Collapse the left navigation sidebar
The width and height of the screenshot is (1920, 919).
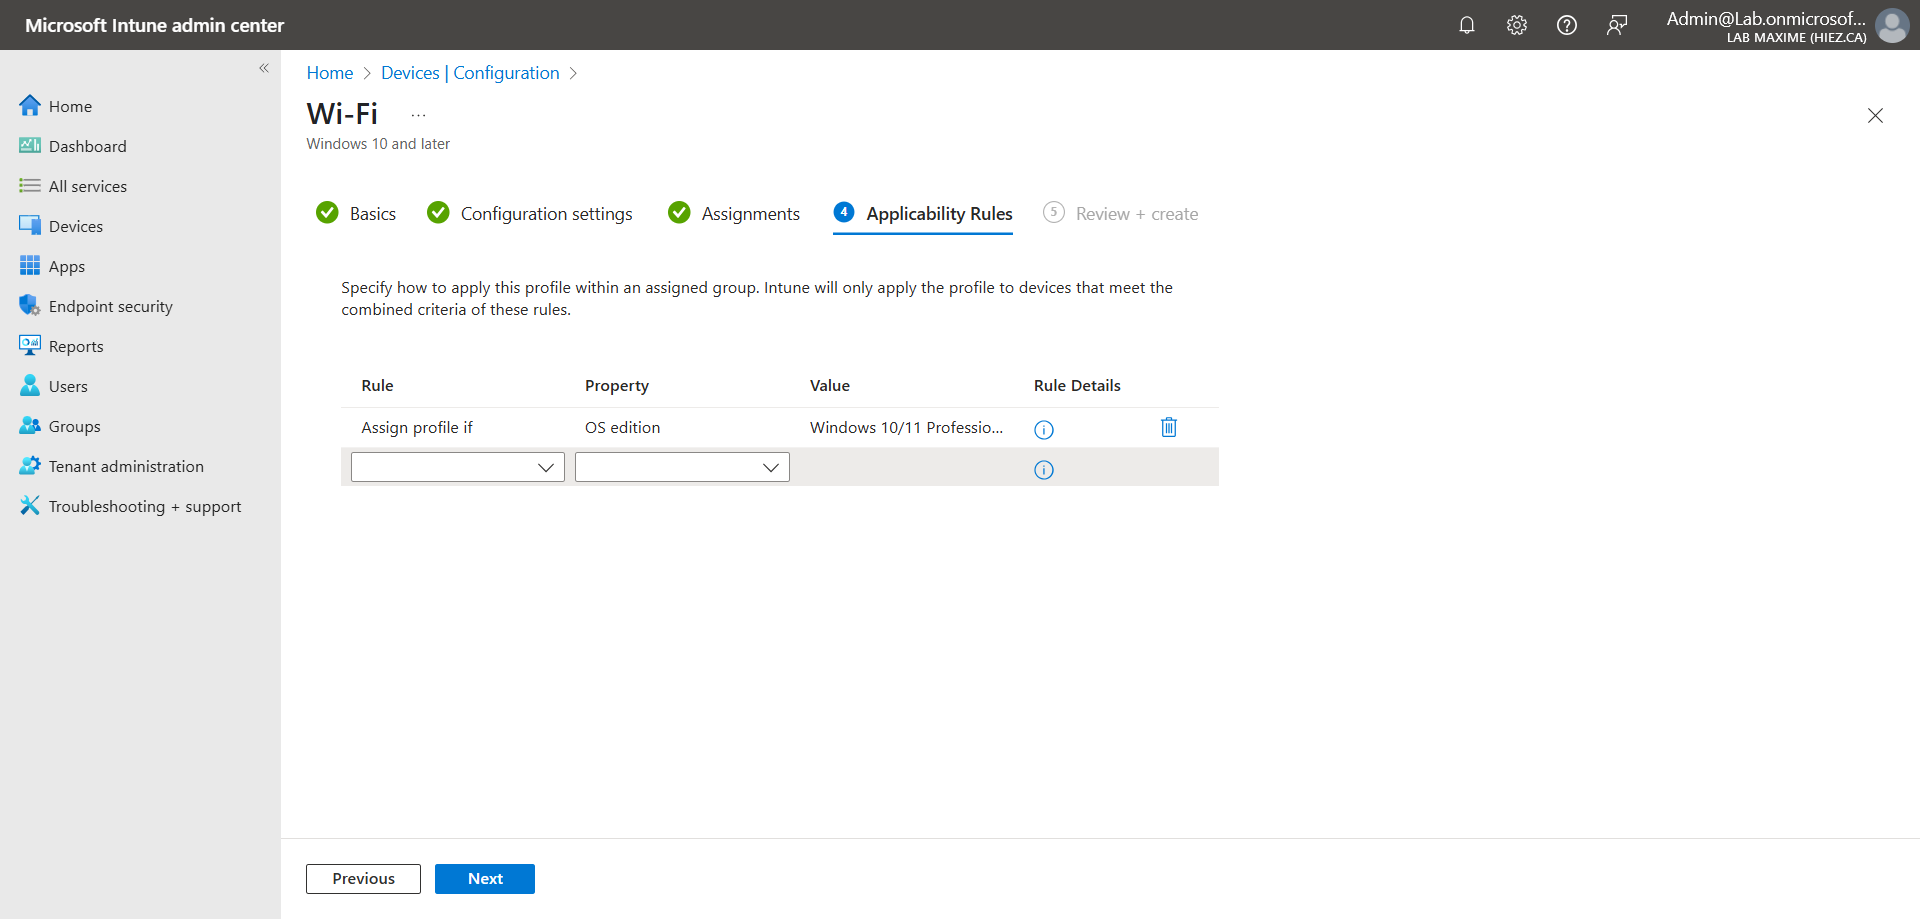(x=264, y=68)
